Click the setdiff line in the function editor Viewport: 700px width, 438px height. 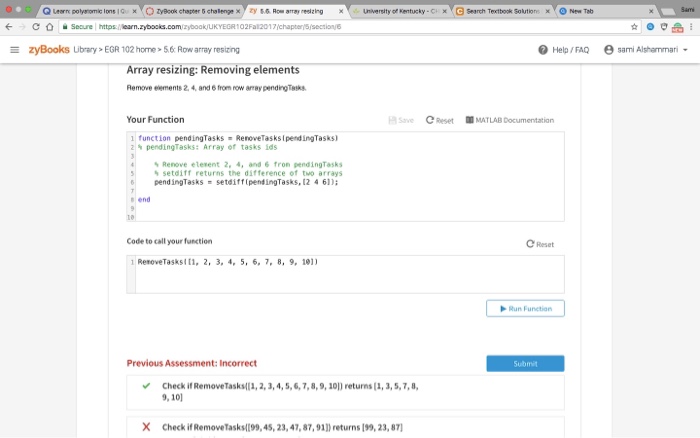pos(246,182)
